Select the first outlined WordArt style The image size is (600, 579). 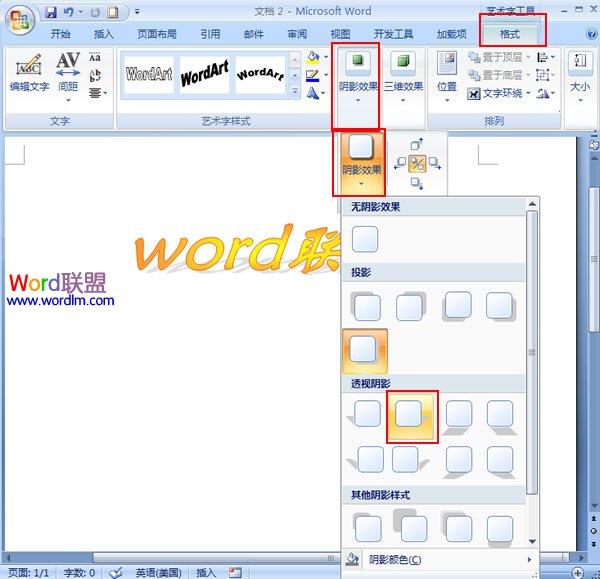click(149, 74)
